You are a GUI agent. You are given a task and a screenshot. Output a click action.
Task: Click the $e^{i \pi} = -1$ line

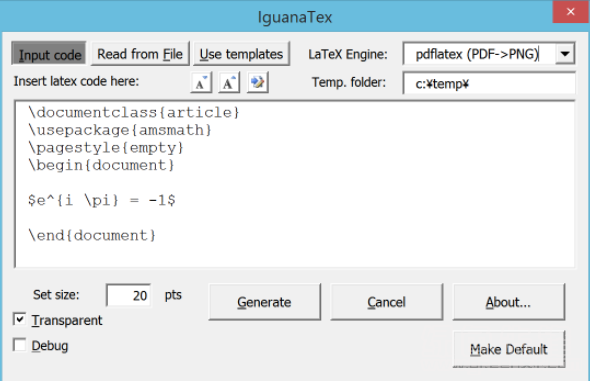(x=102, y=200)
